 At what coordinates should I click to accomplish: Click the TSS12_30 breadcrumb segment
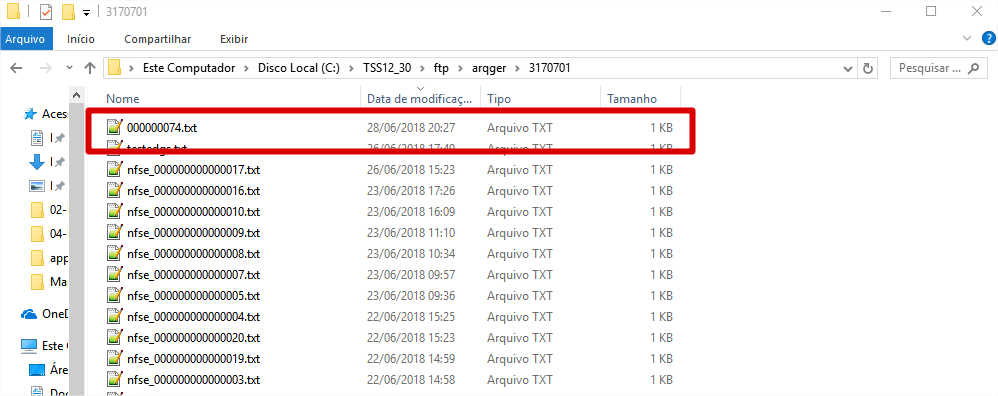386,67
